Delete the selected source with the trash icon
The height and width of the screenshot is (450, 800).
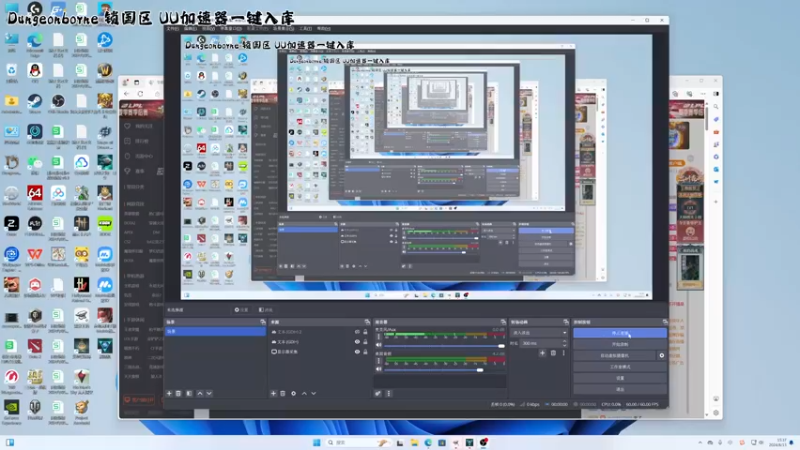[x=283, y=393]
